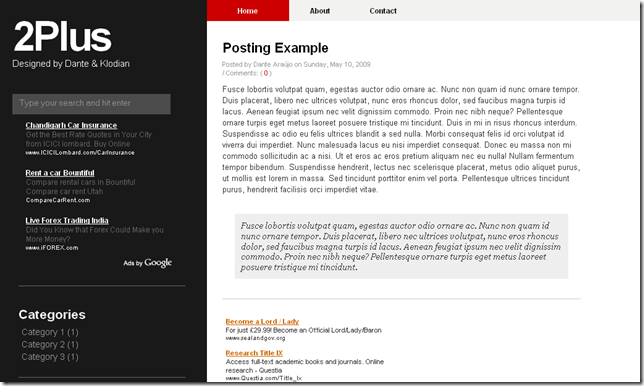Open the Posting Example post title
Image resolution: width=644 pixels, height=386 pixels.
tap(275, 48)
